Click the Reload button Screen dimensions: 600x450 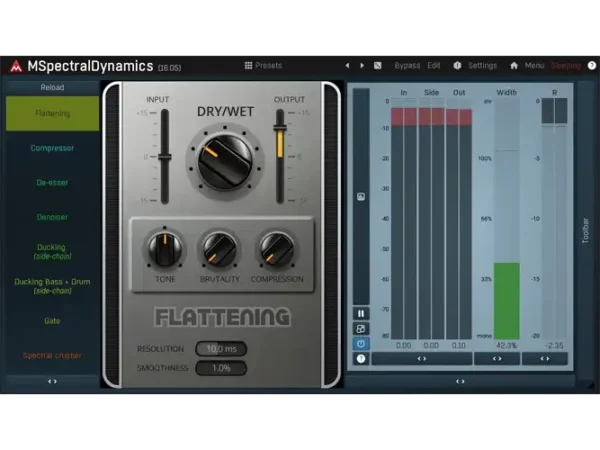[x=52, y=87]
